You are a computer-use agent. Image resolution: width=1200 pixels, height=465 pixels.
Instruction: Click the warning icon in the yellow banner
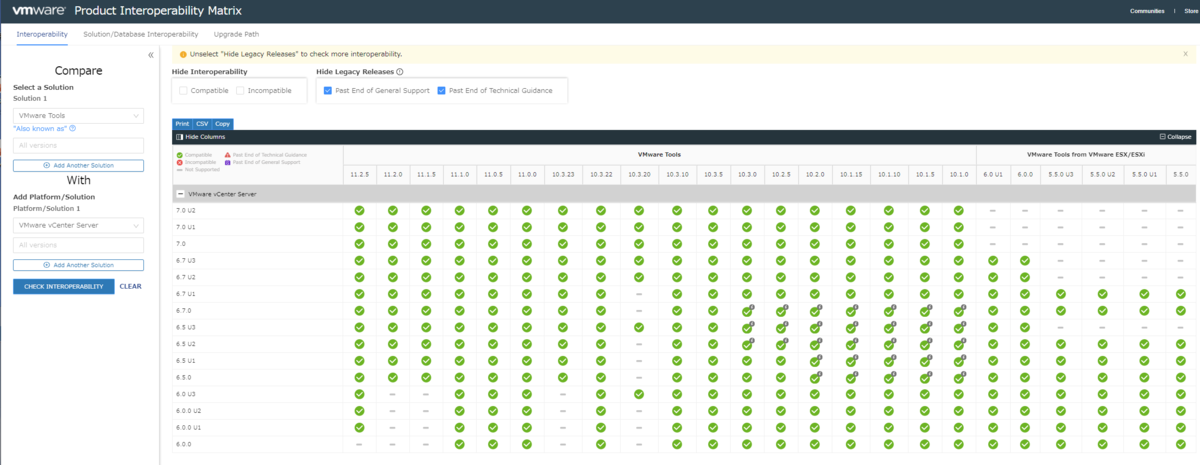coord(183,54)
